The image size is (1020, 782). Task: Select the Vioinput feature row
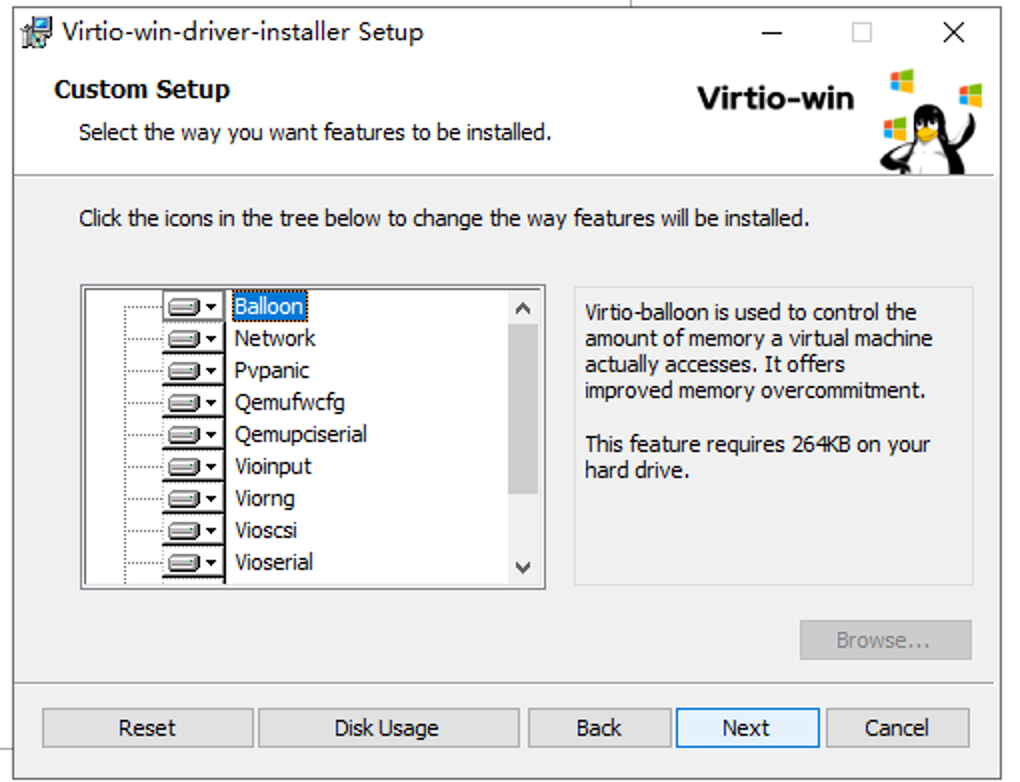pyautogui.click(x=273, y=466)
